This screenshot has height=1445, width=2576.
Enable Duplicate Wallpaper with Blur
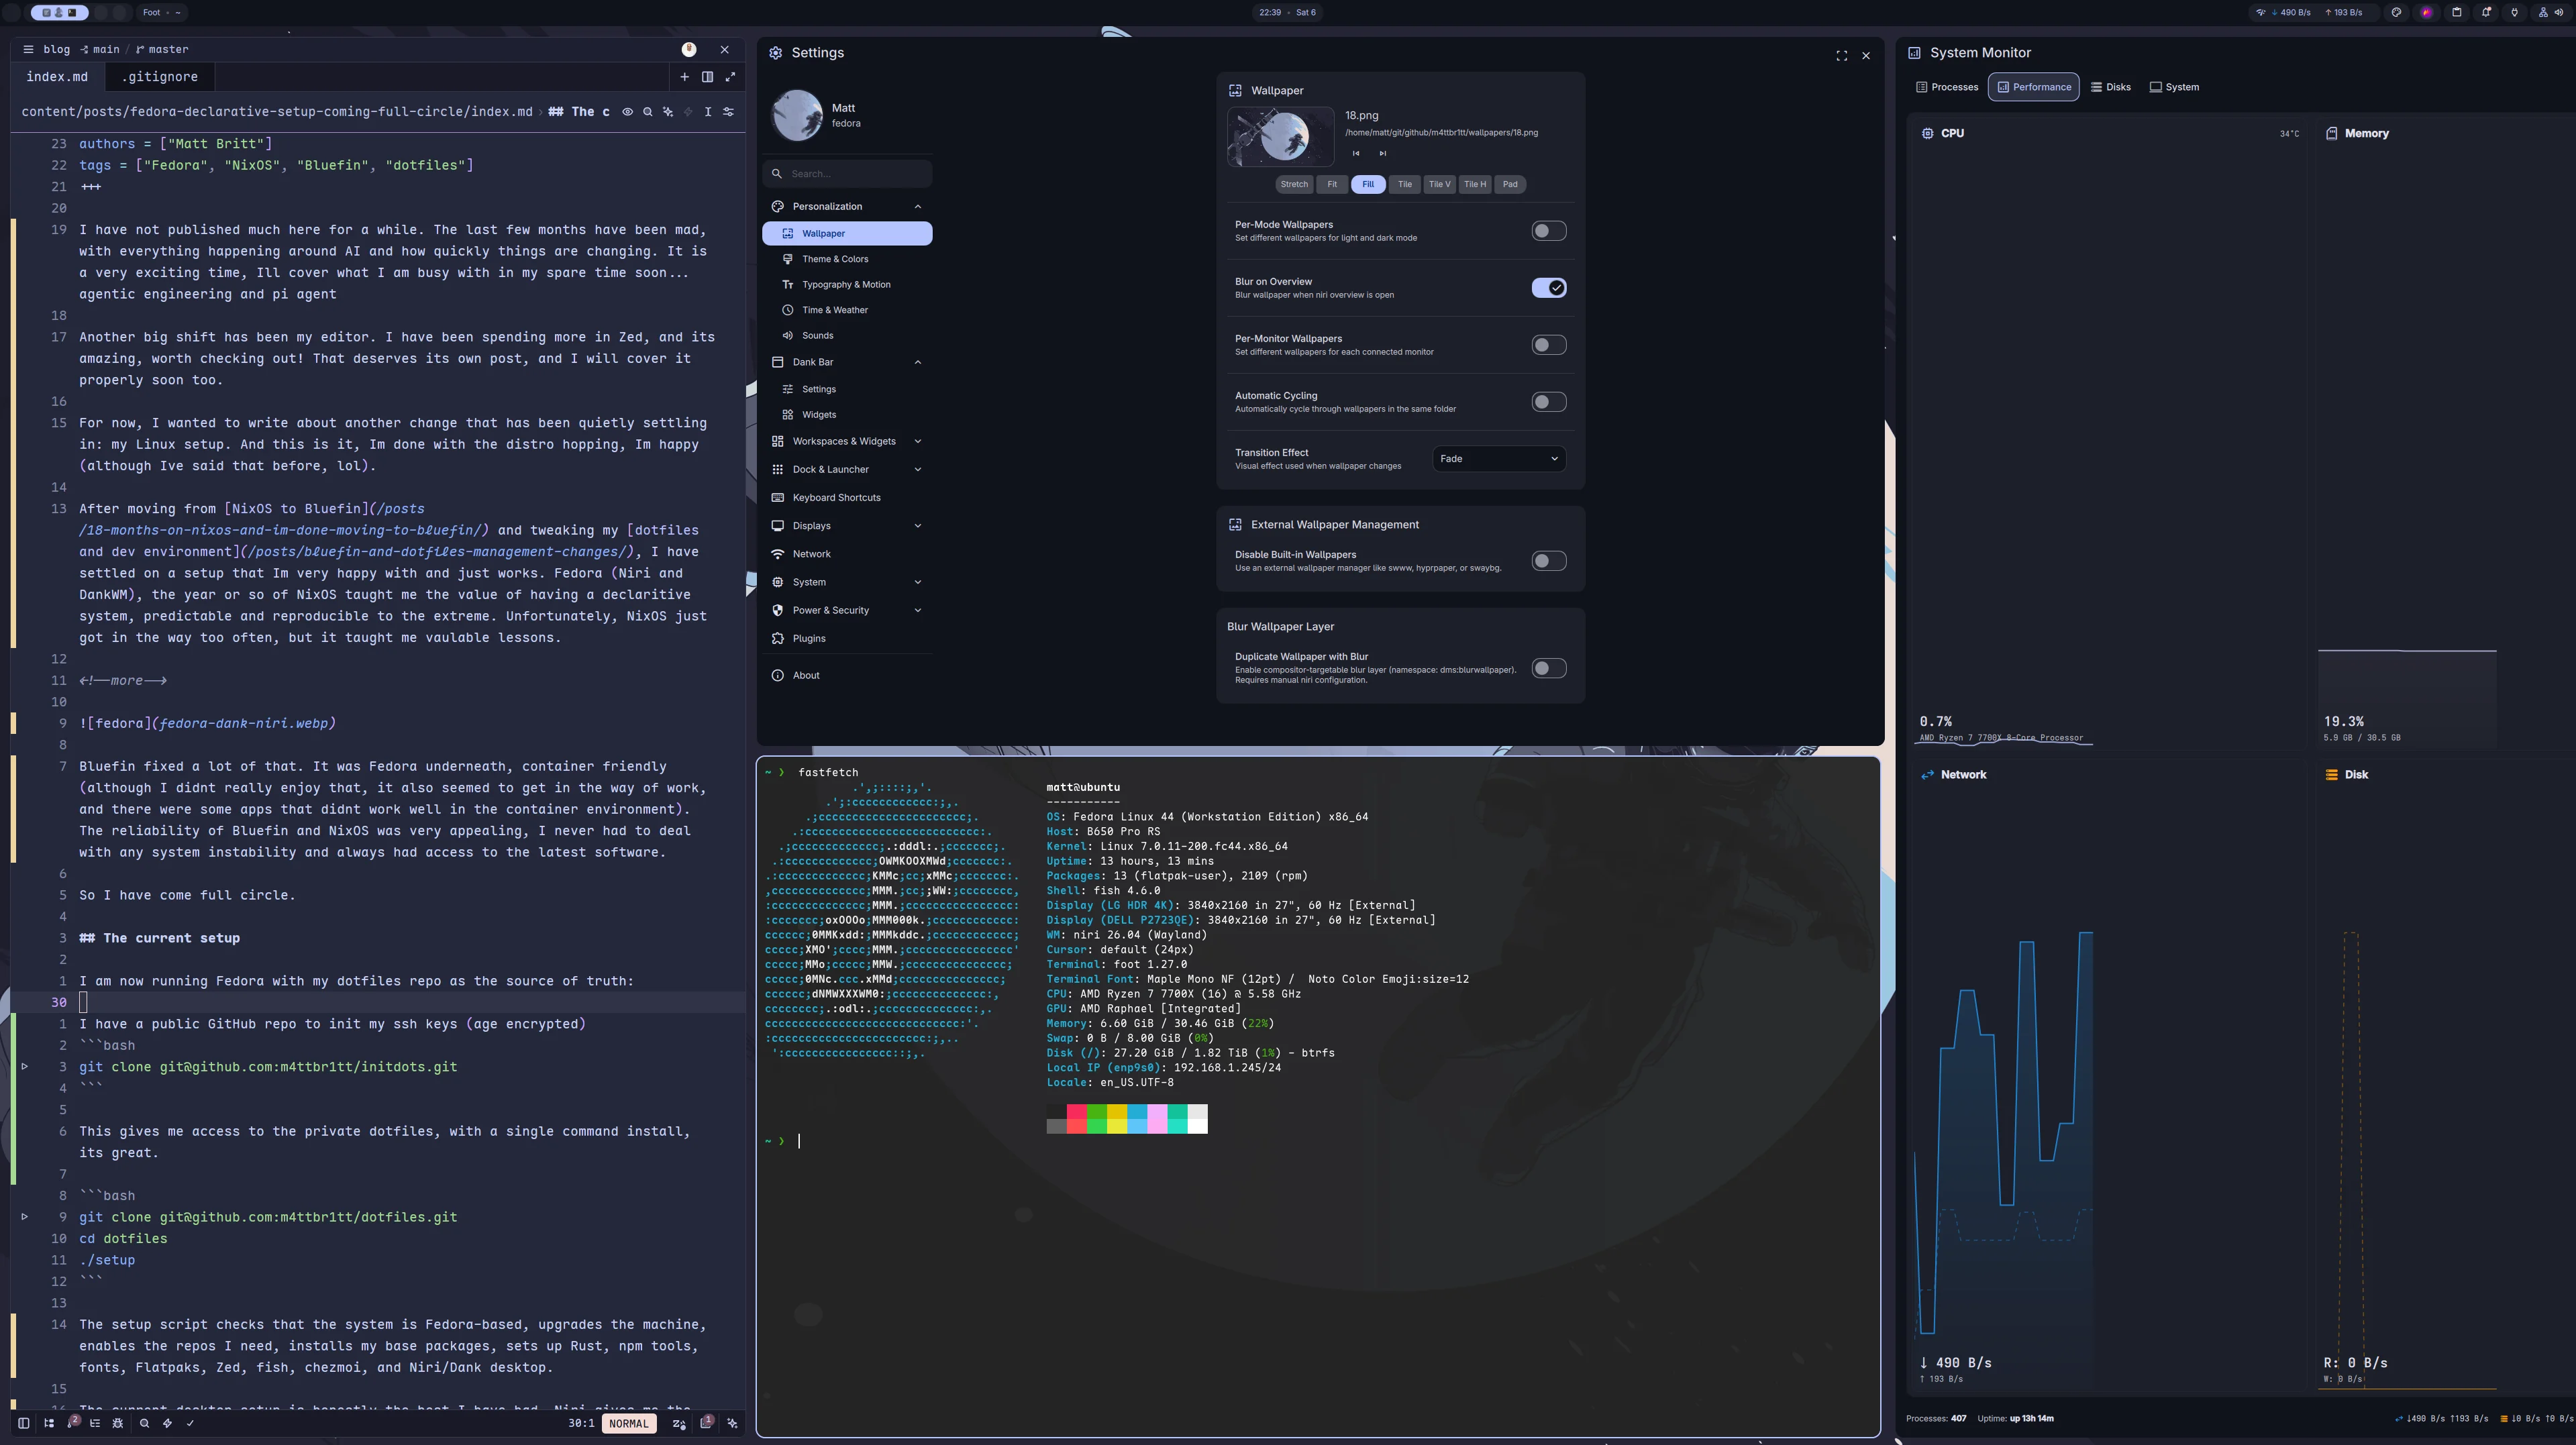click(1548, 668)
